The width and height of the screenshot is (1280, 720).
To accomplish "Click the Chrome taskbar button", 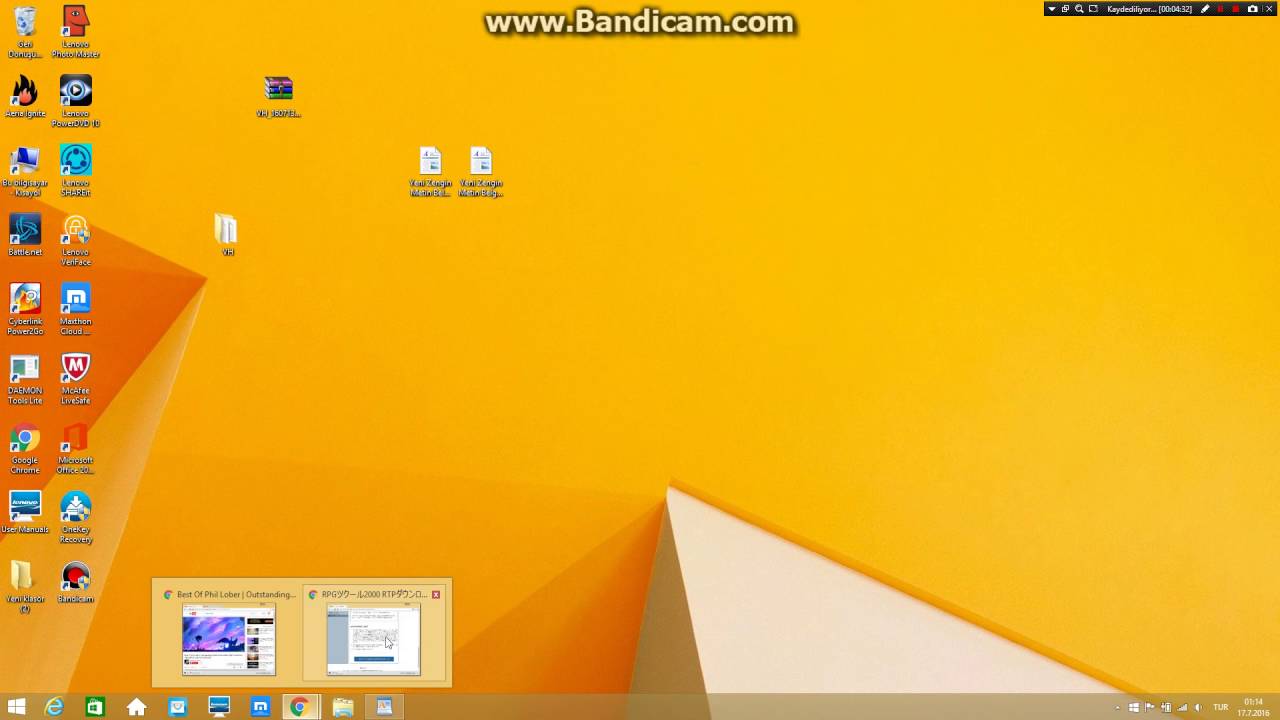I will point(298,707).
